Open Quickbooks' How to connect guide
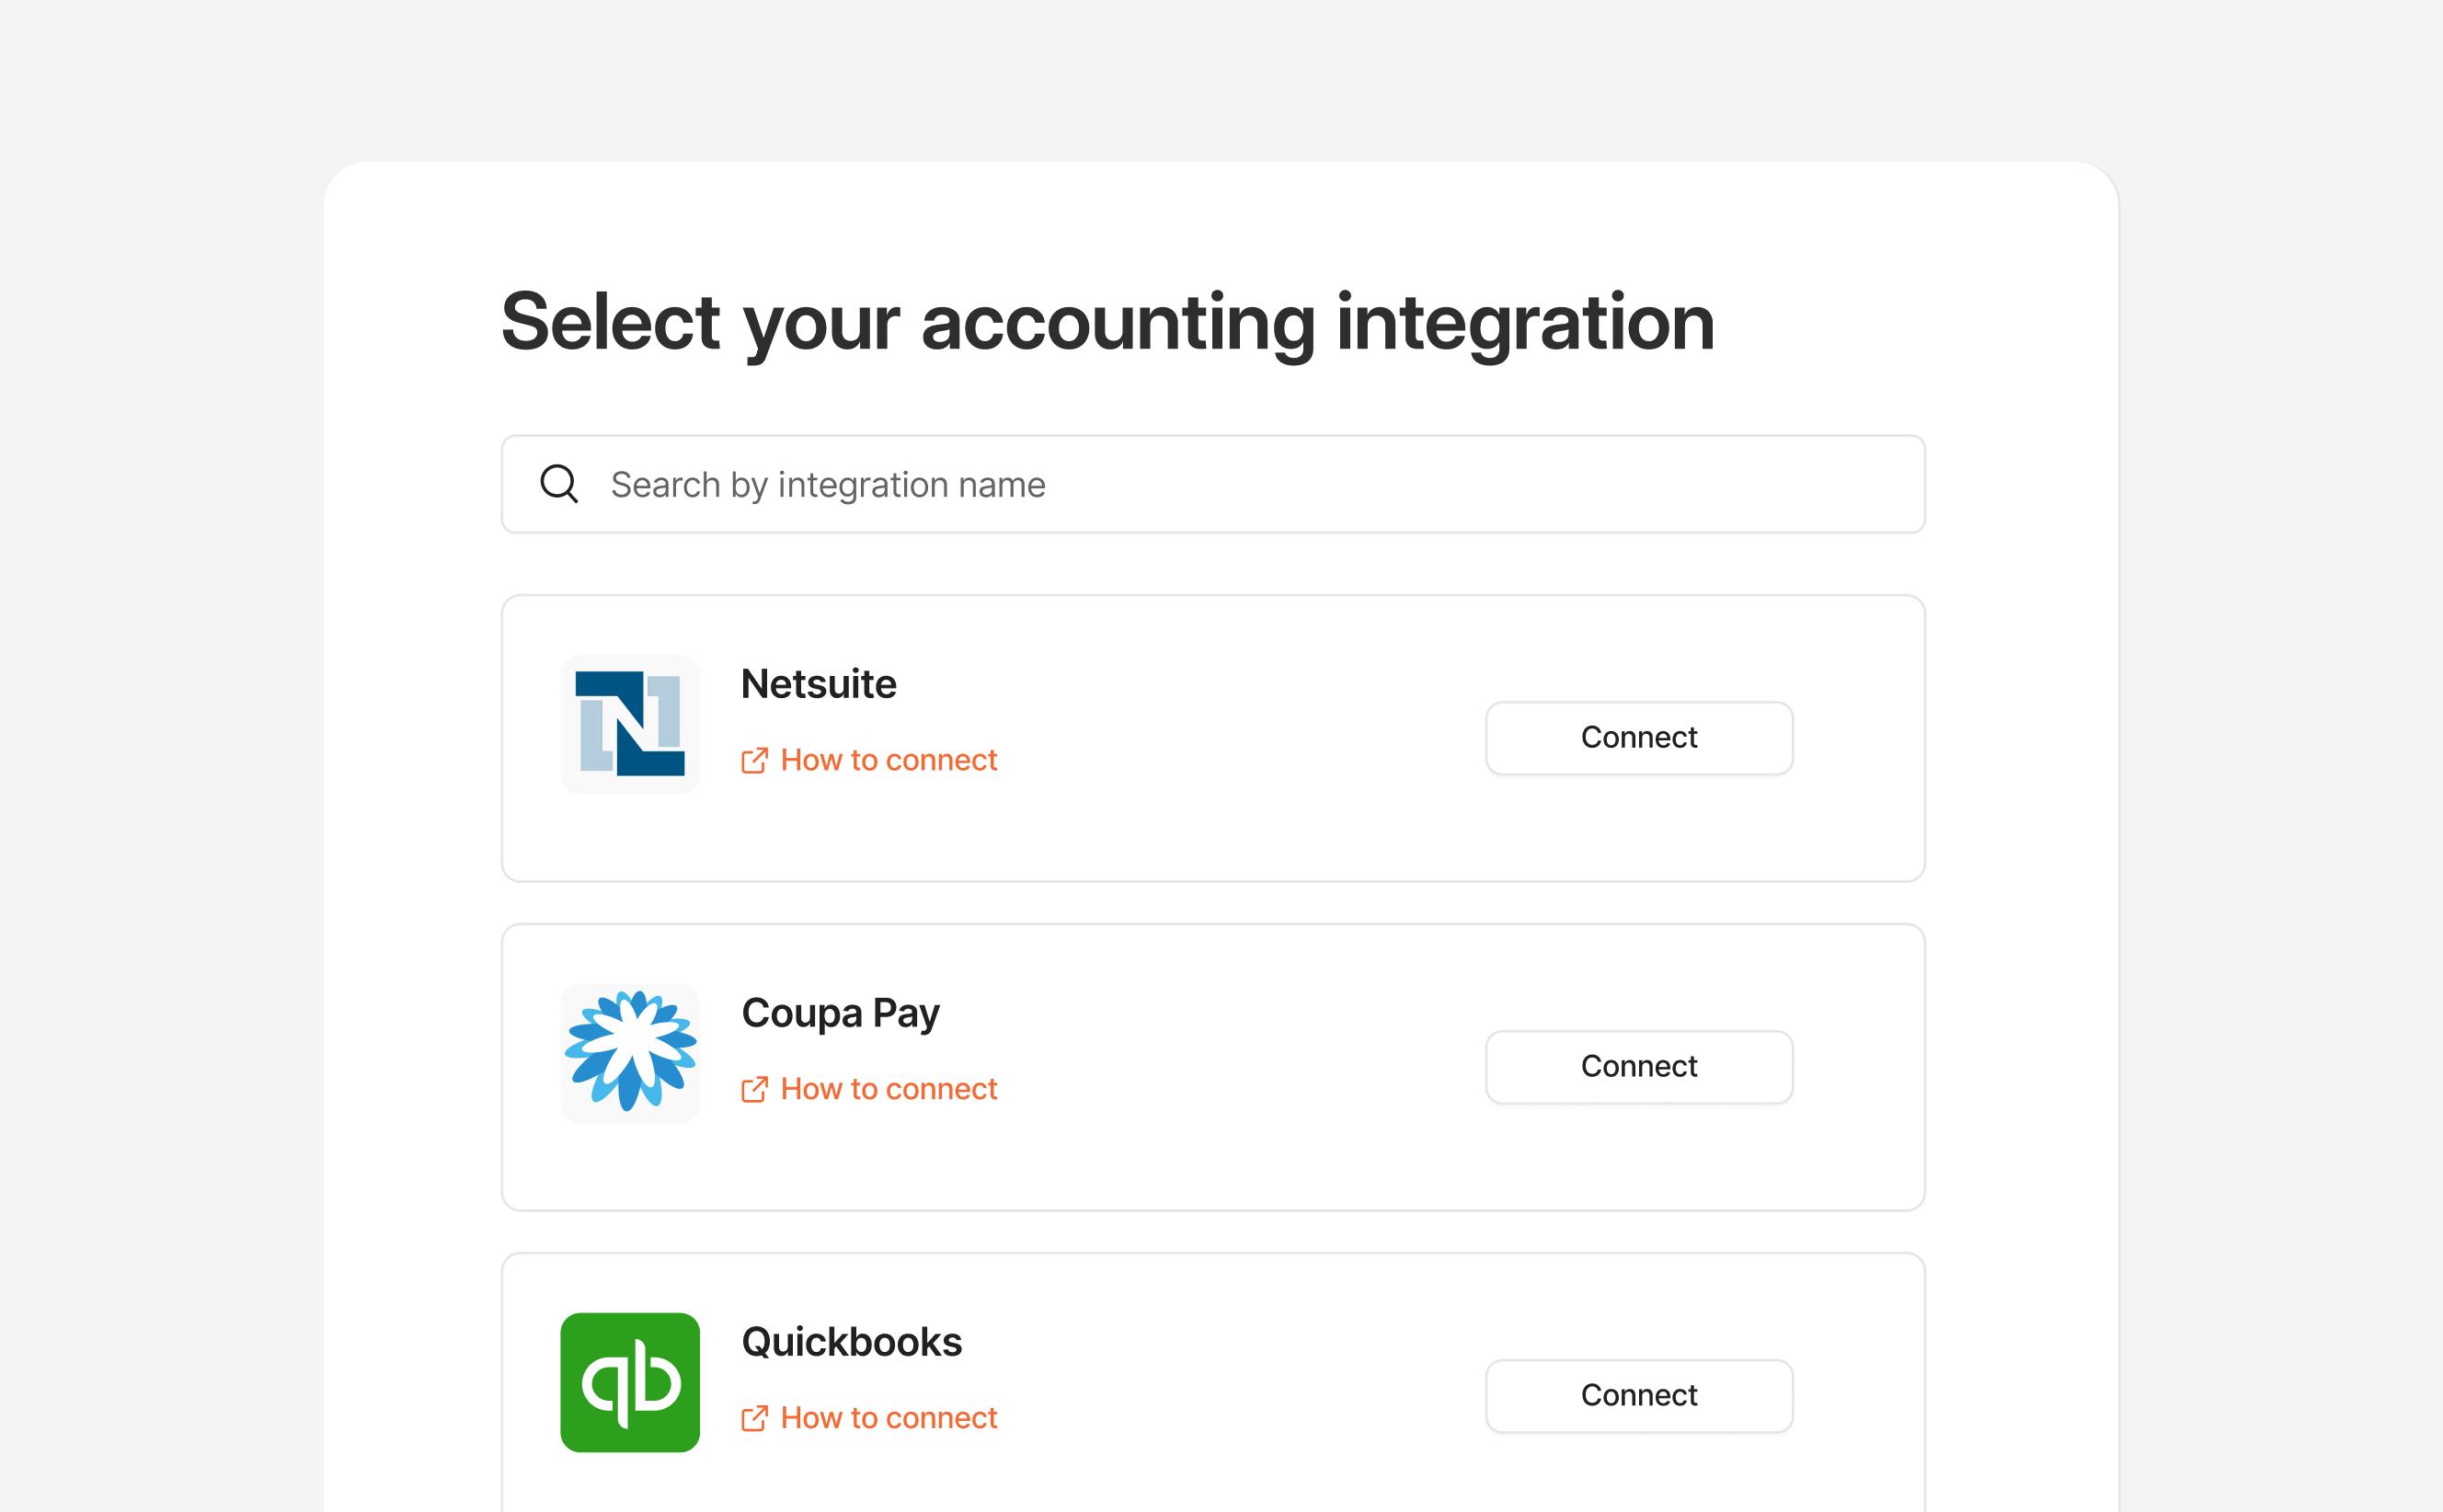This screenshot has width=2443, height=1512. point(888,1417)
